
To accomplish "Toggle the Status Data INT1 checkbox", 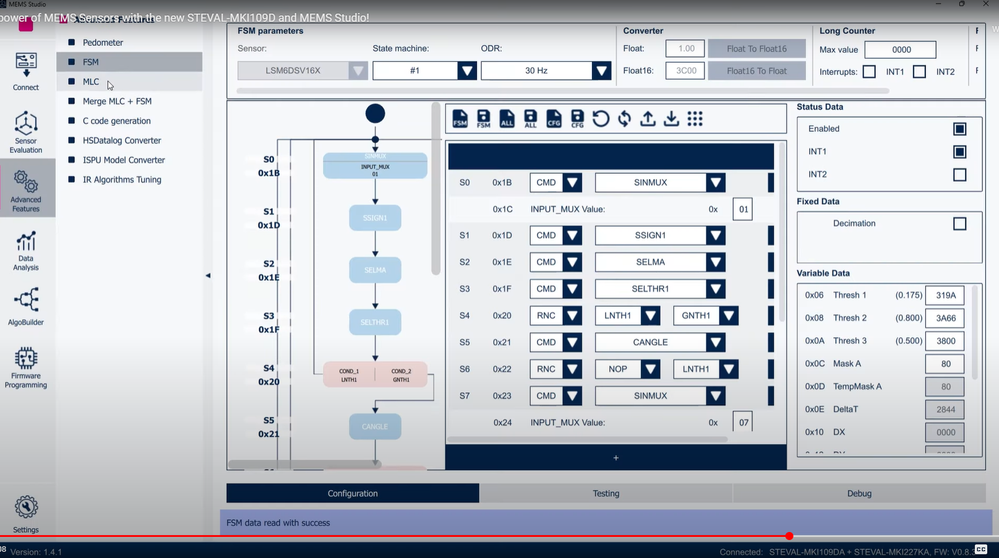I will [959, 152].
